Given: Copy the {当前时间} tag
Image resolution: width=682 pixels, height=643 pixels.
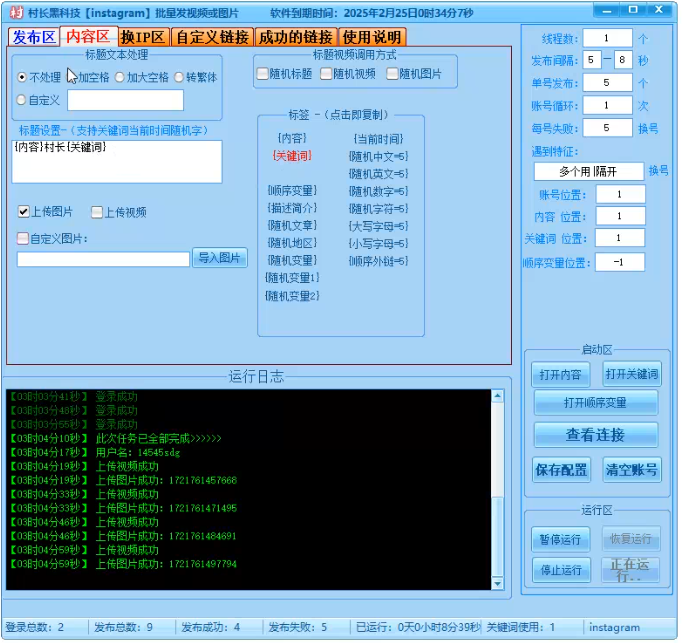Looking at the screenshot, I should coord(378,139).
